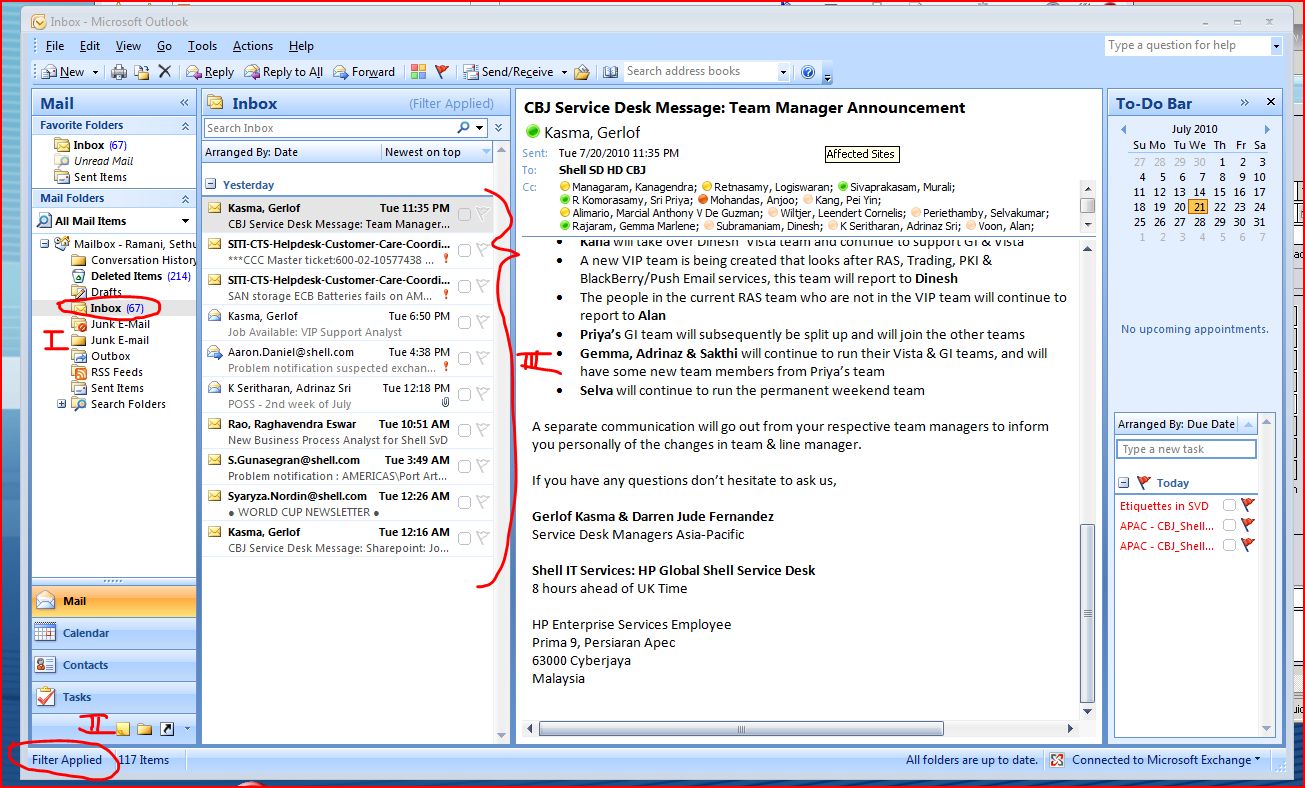The width and height of the screenshot is (1305, 788).
Task: Click the magnifier icon in the Search Inbox box
Action: point(463,128)
